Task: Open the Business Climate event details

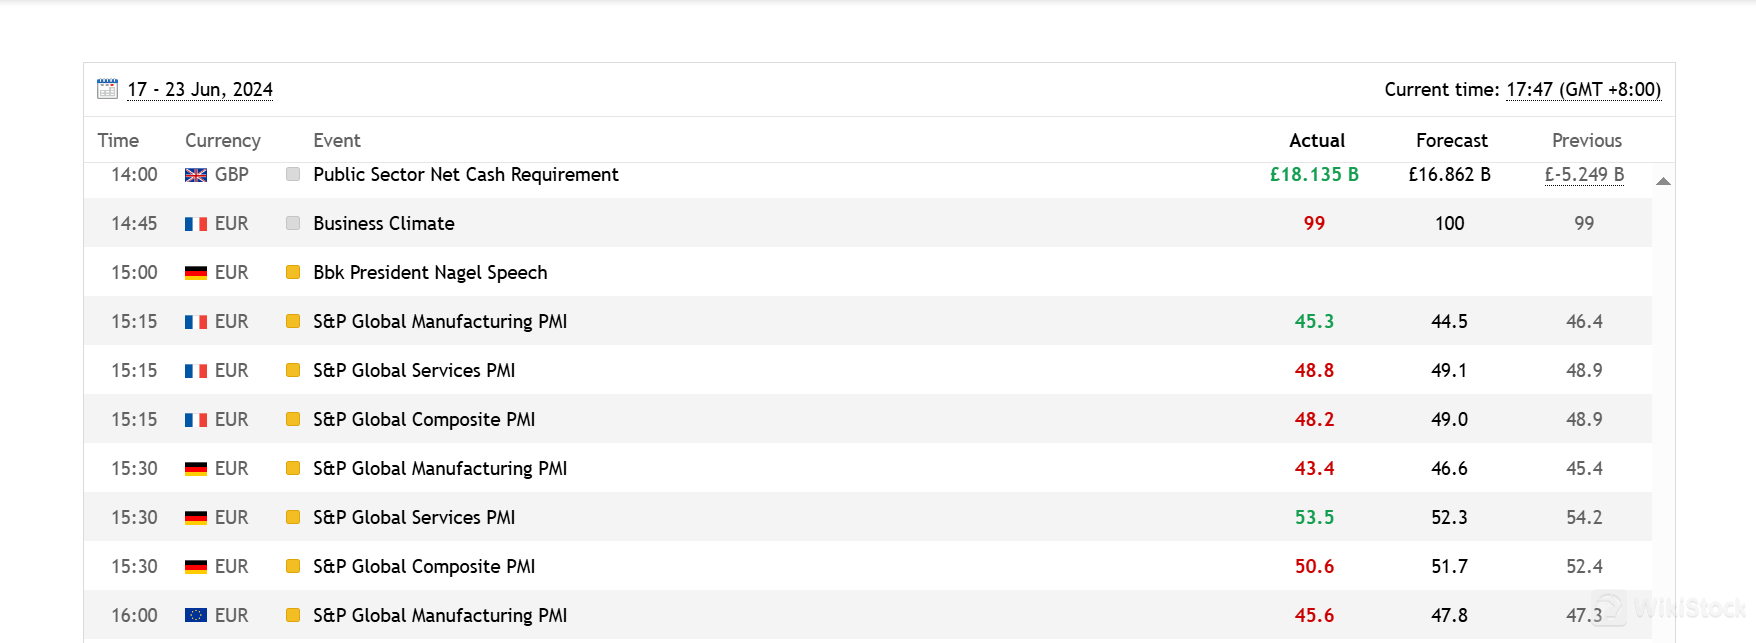Action: tap(384, 224)
